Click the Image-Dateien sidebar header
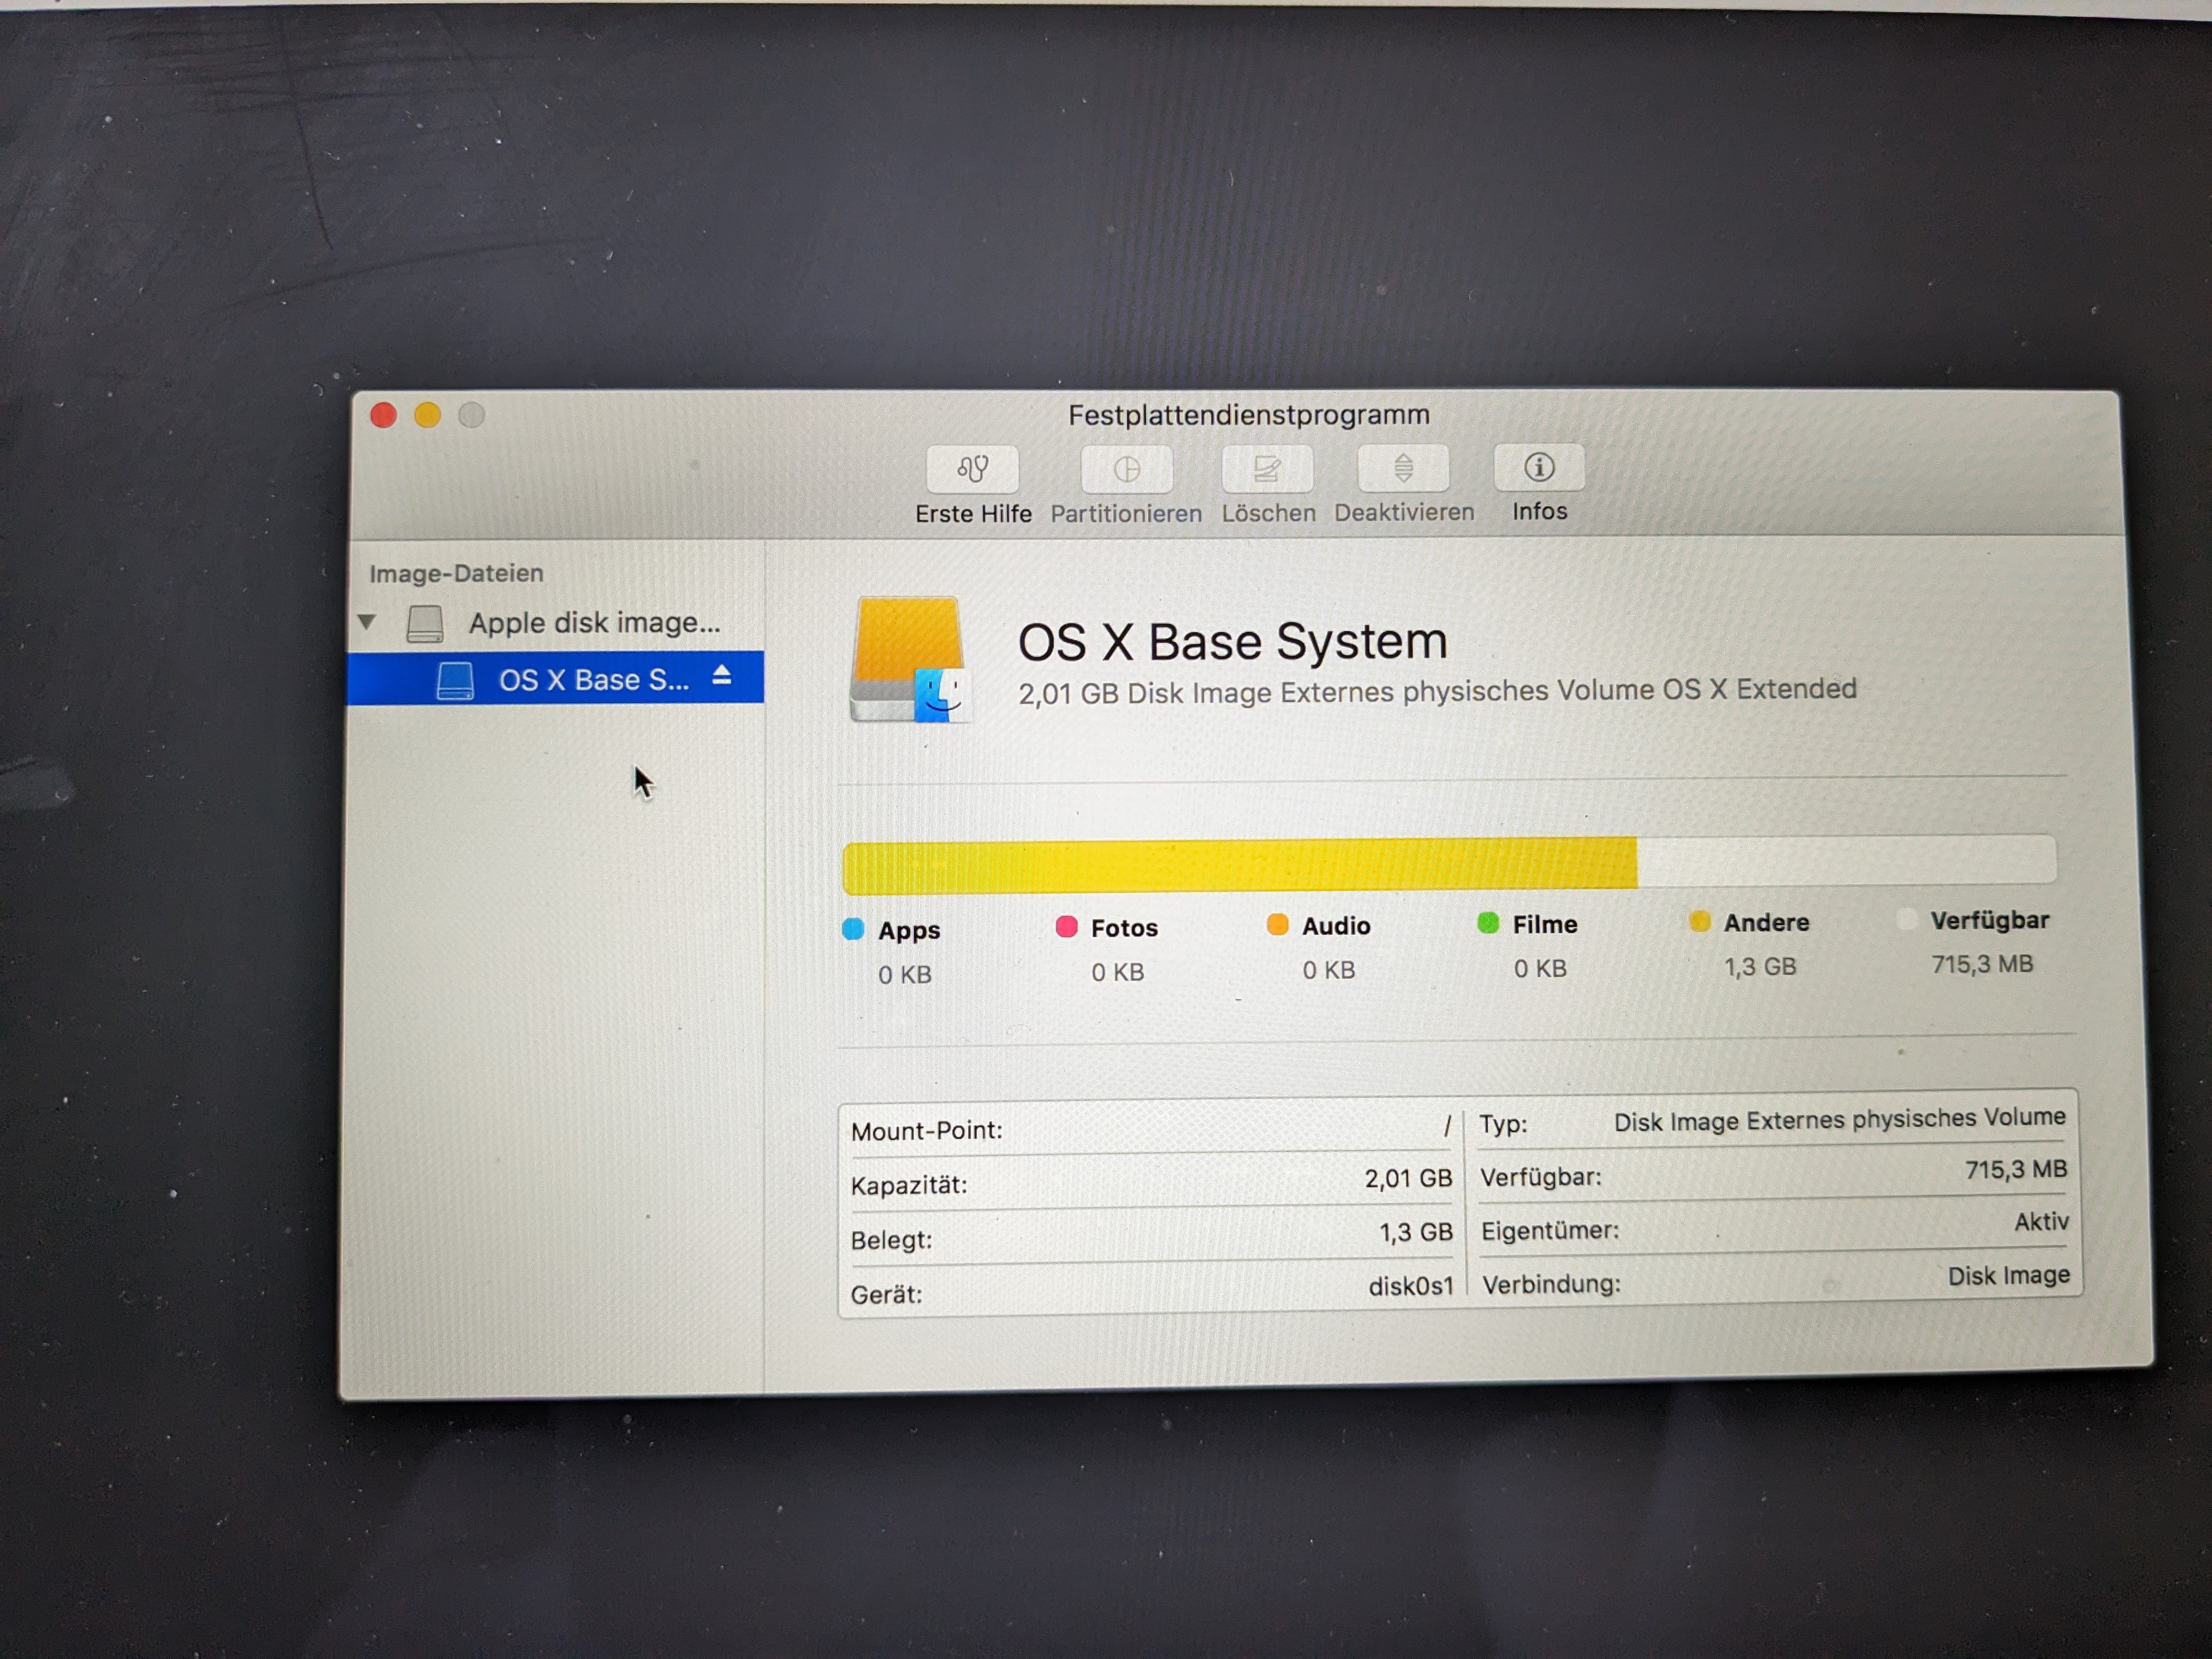Screen dimensions: 2212x1659 [x=456, y=574]
